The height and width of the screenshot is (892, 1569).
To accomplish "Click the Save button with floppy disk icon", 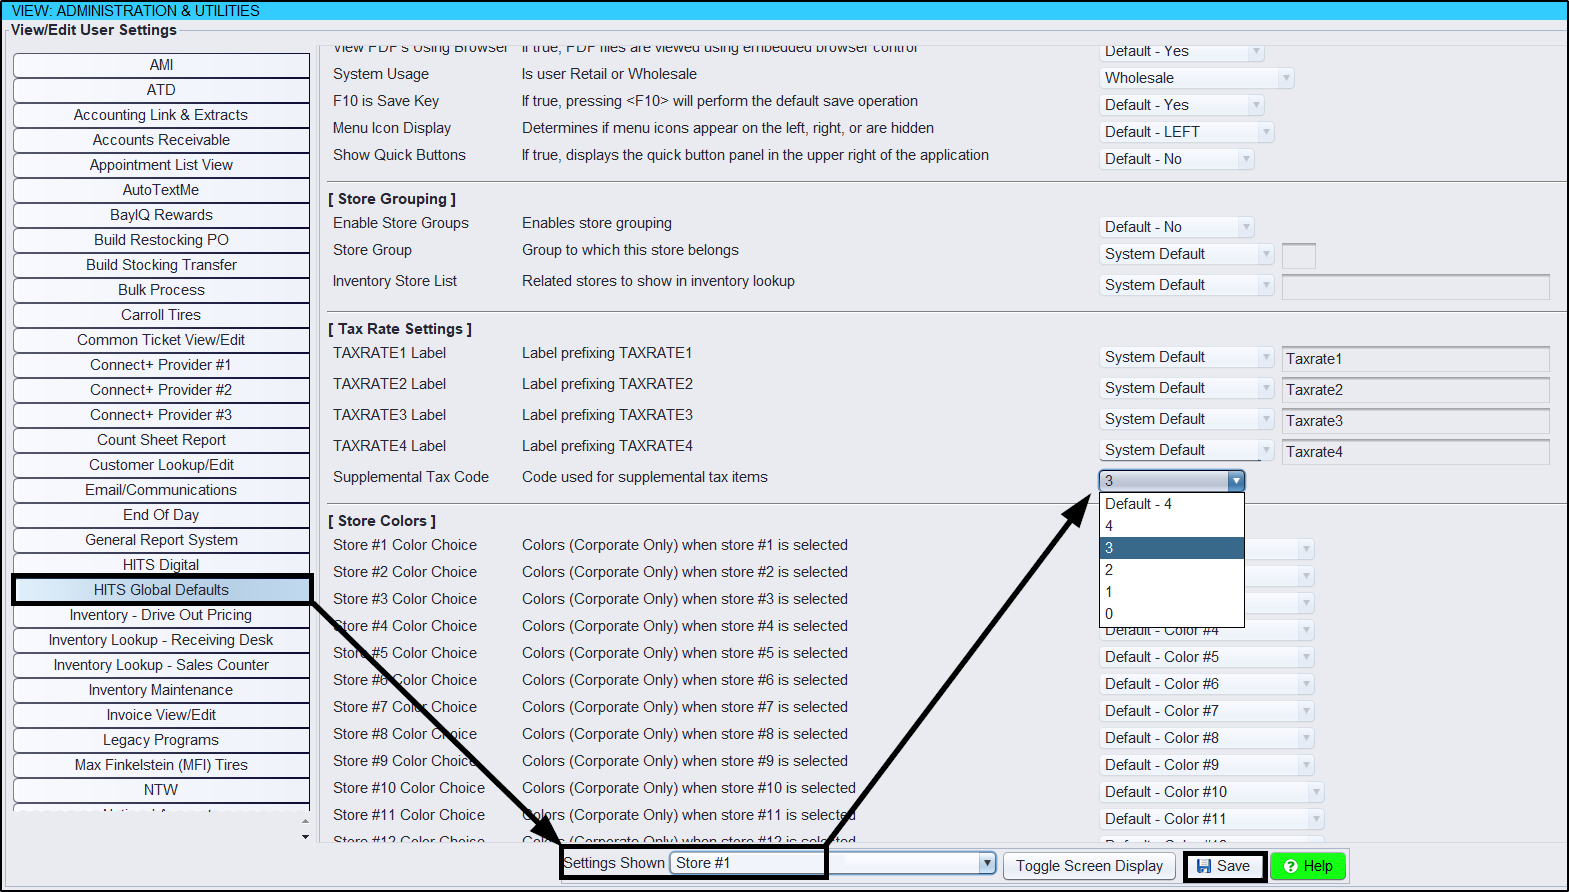I will point(1224,866).
